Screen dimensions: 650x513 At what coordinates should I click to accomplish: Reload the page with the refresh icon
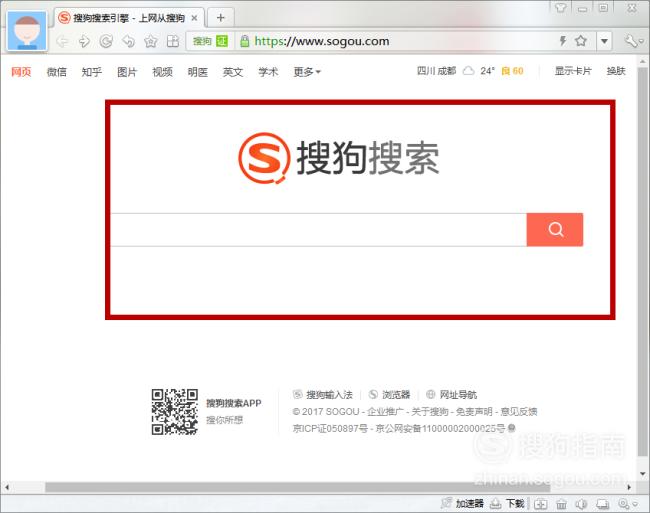107,41
